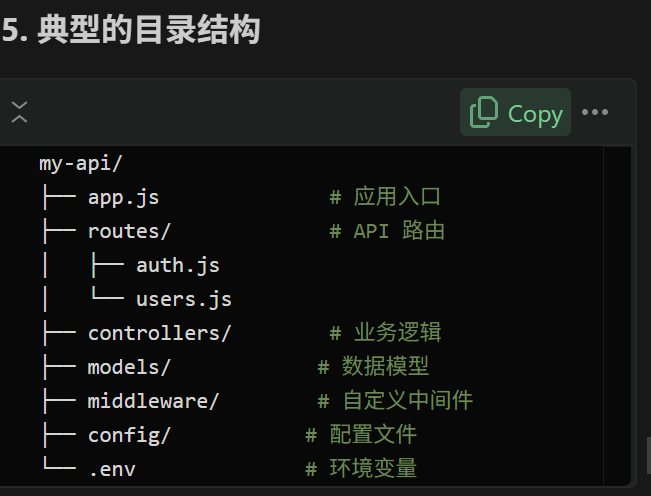Click the app.js file name
This screenshot has height=496, width=651.
point(123,198)
